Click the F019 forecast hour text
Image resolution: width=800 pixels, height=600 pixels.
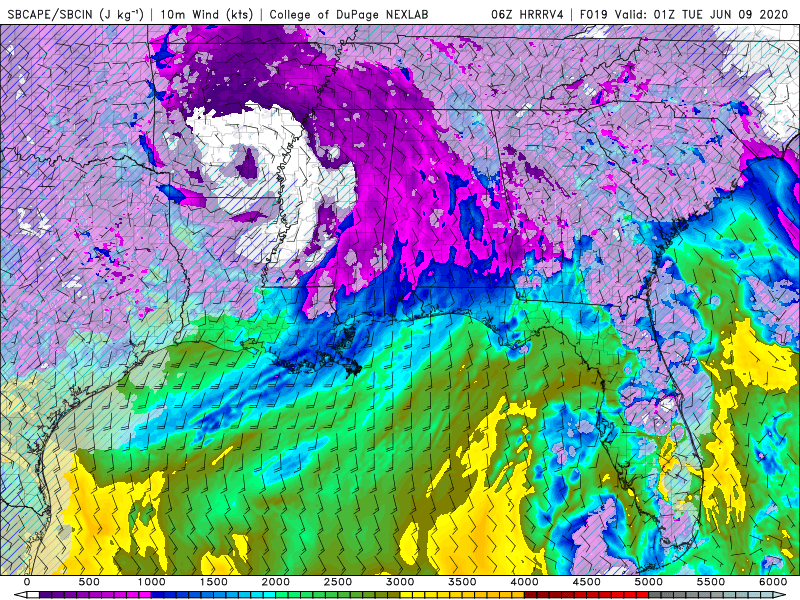pyautogui.click(x=594, y=14)
